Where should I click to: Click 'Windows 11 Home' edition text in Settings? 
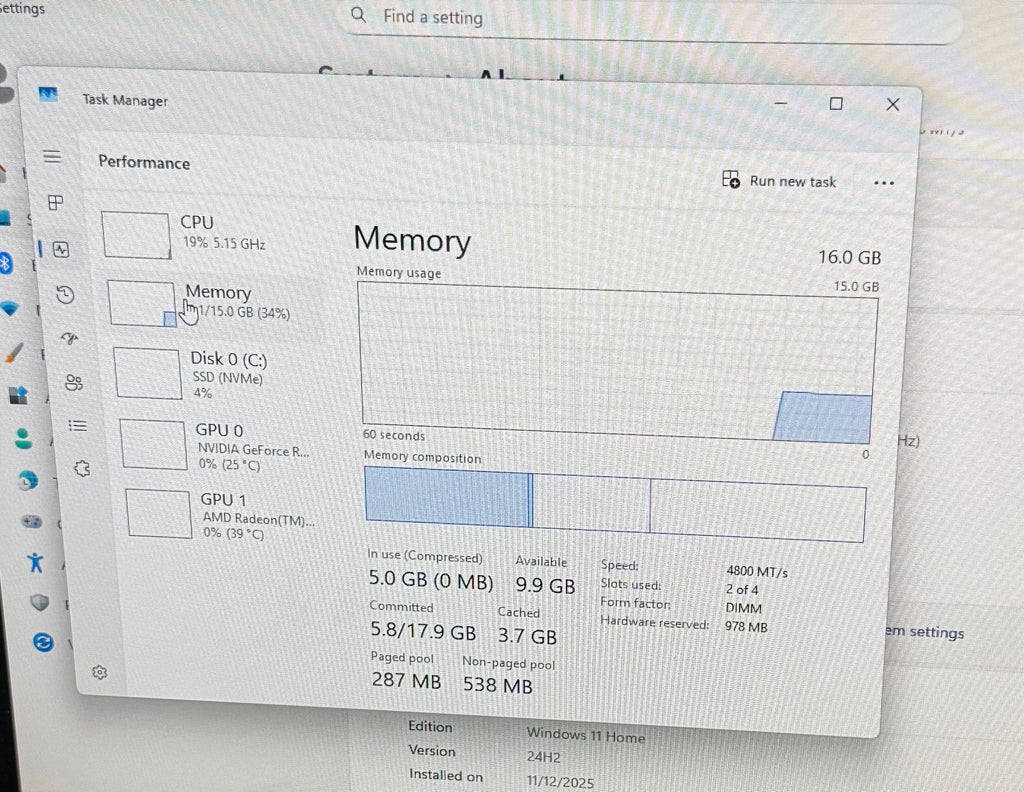click(586, 735)
